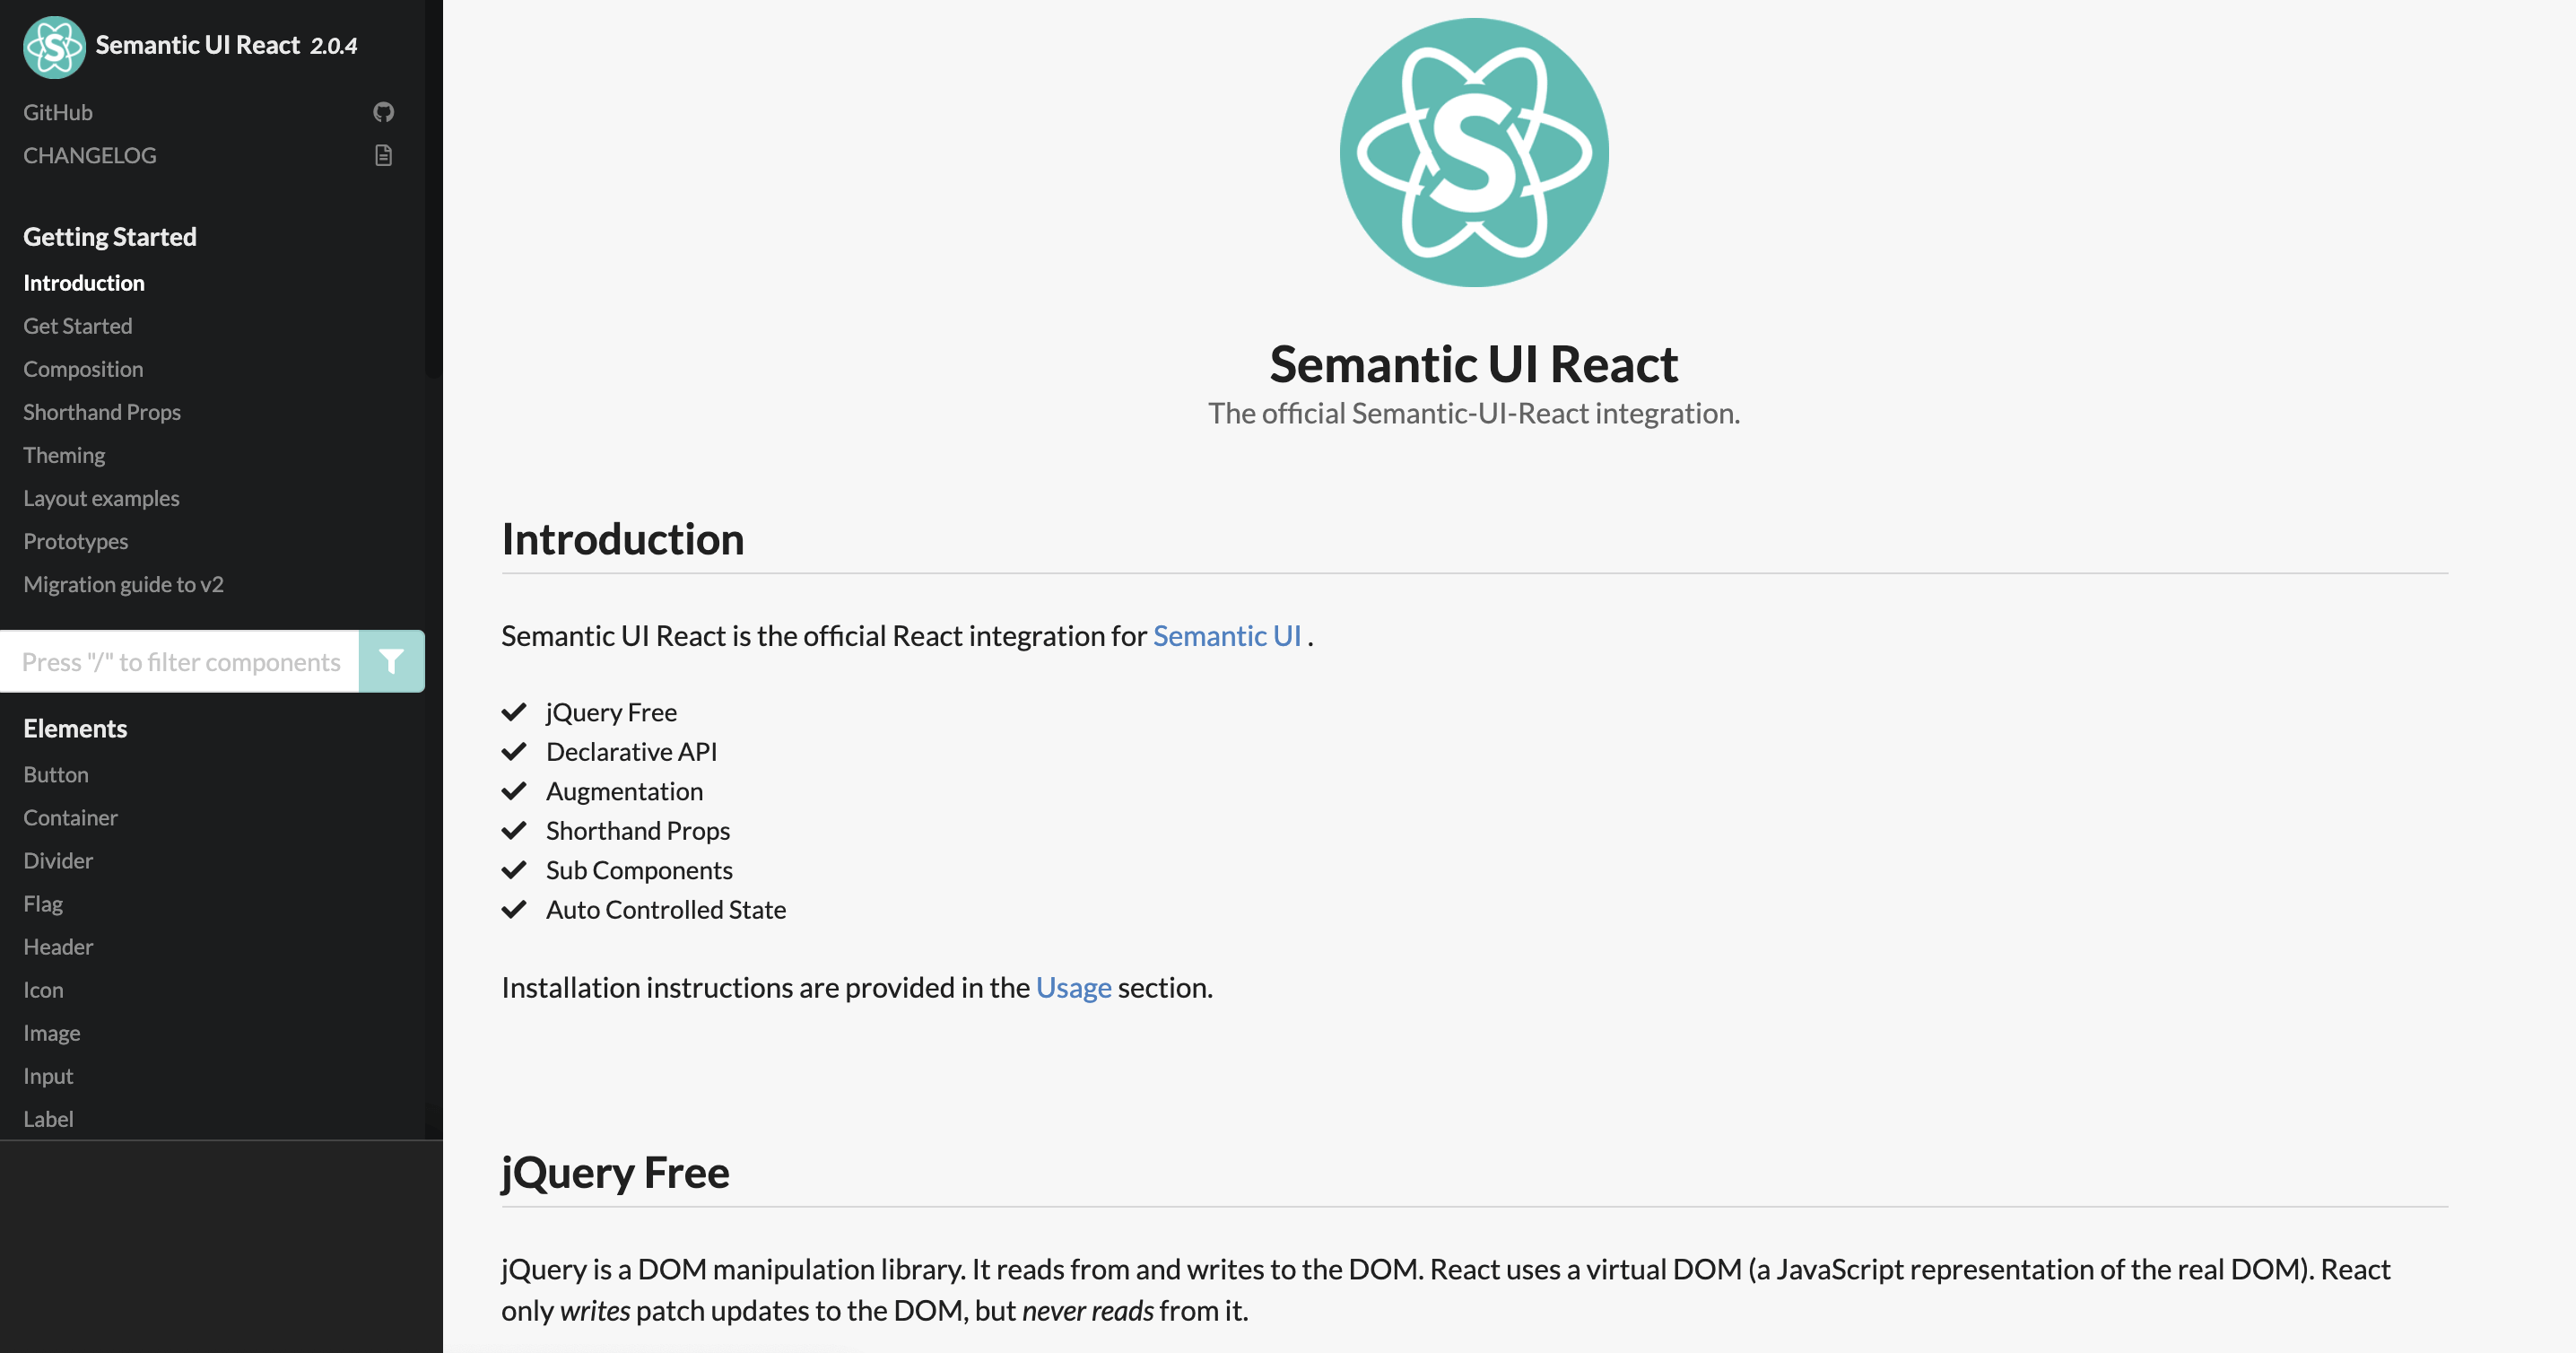Viewport: 2576px width, 1353px height.
Task: Navigate to Theming docs
Action: coord(64,455)
